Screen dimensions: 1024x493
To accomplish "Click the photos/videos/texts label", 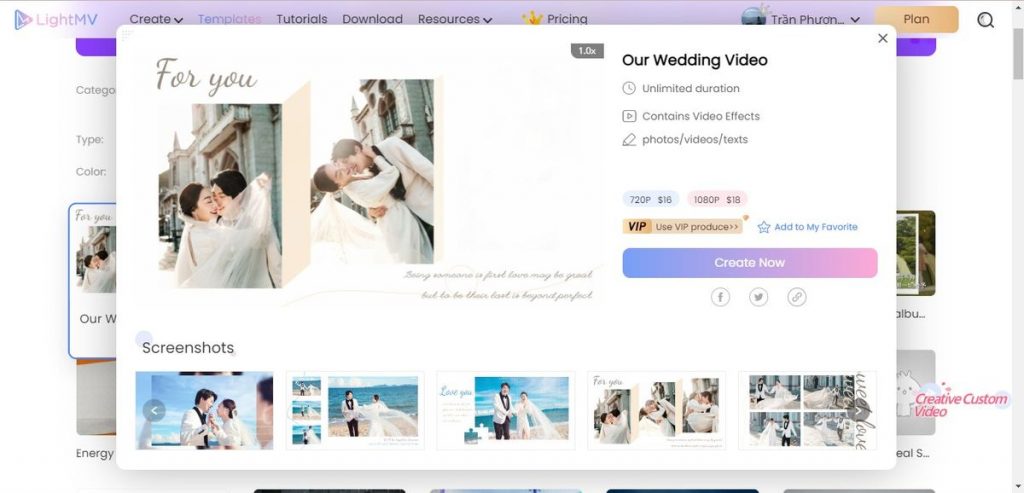I will 695,140.
